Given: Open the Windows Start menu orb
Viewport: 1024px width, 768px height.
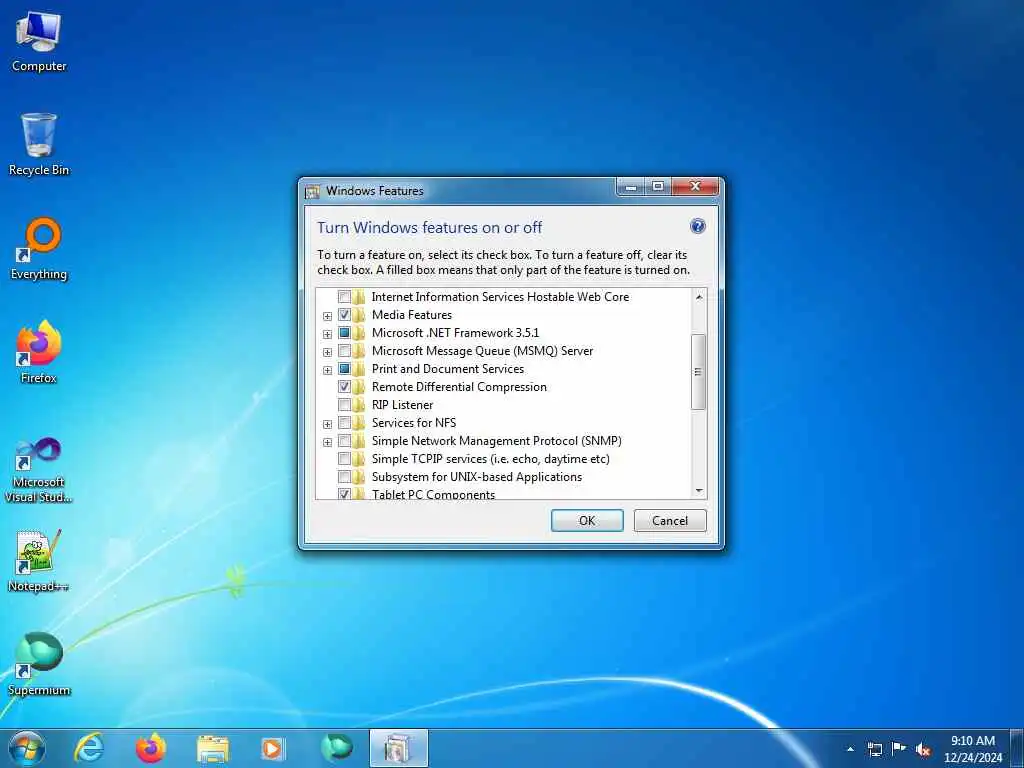Looking at the screenshot, I should [x=27, y=748].
